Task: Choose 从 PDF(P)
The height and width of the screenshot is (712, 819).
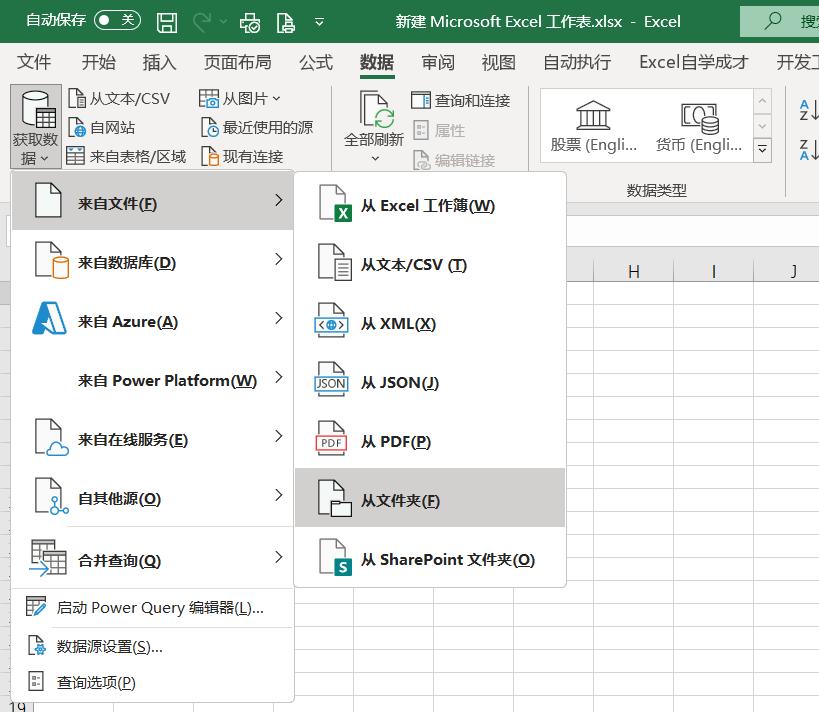Action: [430, 441]
